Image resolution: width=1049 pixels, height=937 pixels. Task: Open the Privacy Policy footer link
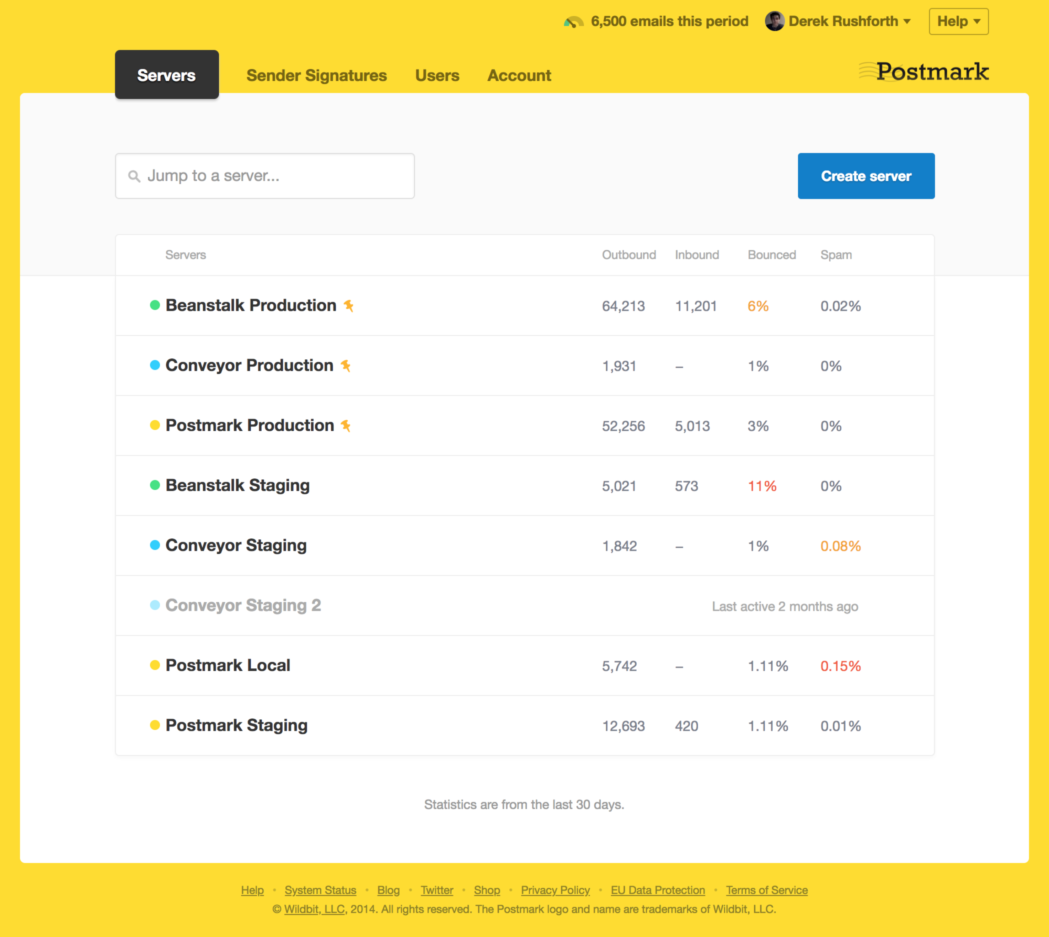coord(555,890)
